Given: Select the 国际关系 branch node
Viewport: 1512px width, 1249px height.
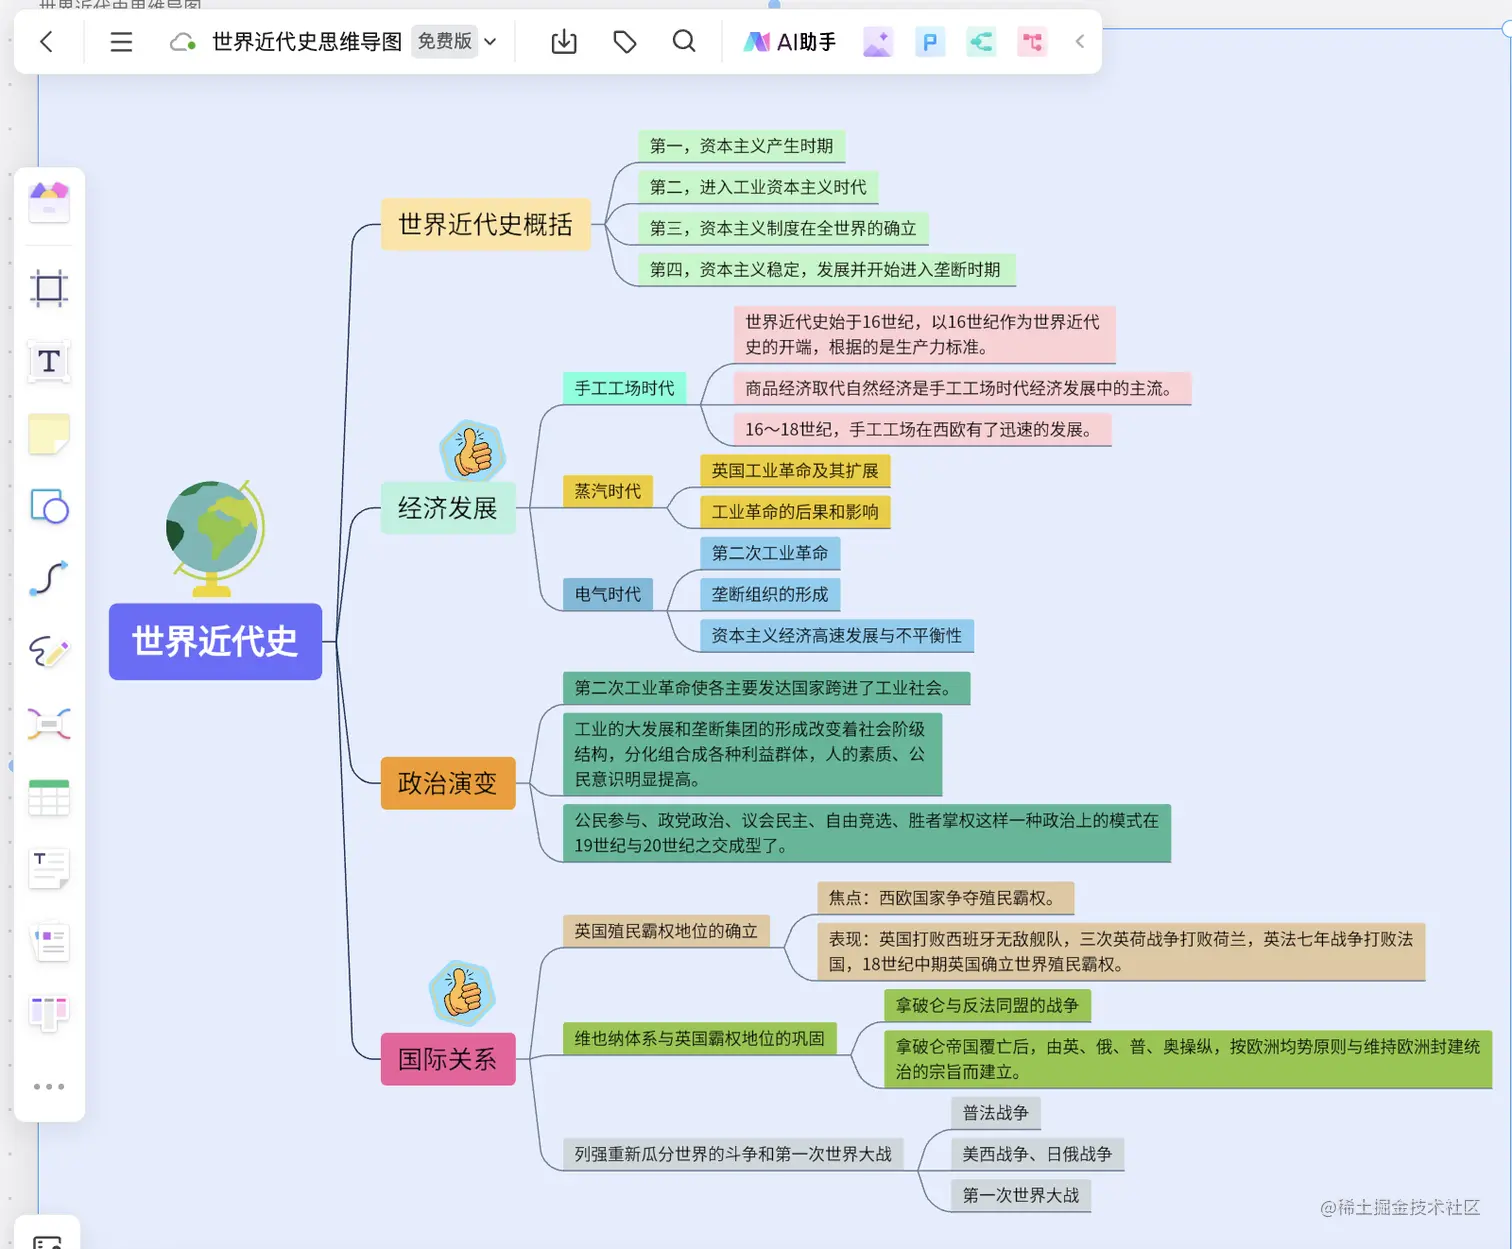Looking at the screenshot, I should click(448, 1059).
